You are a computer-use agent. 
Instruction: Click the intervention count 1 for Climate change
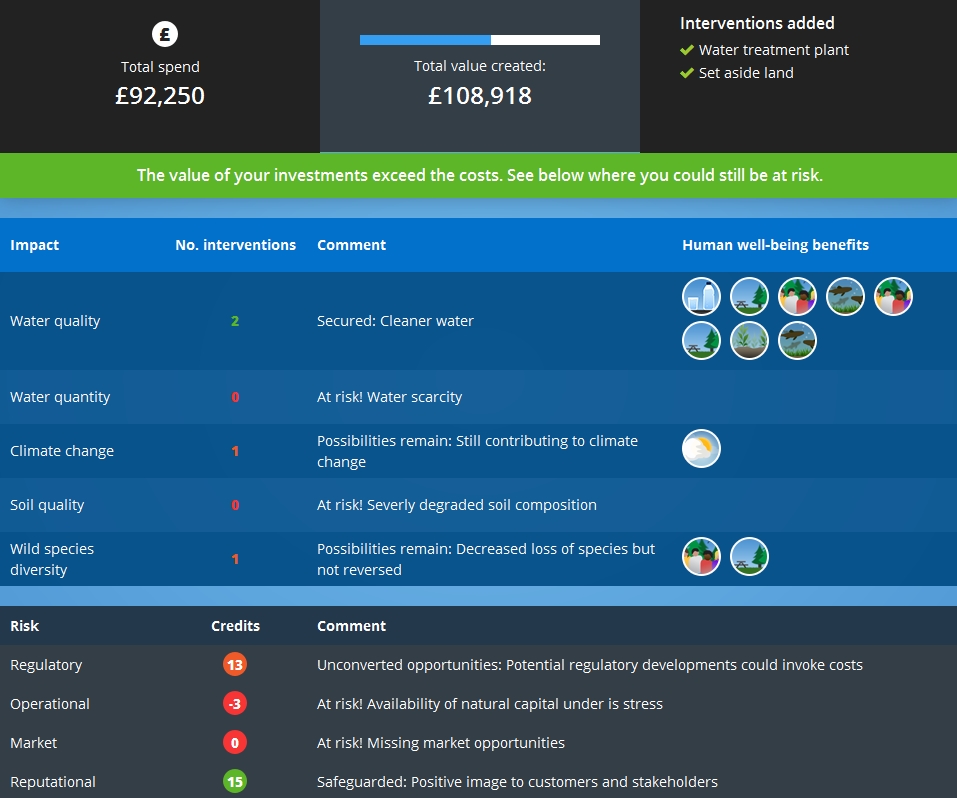[235, 451]
